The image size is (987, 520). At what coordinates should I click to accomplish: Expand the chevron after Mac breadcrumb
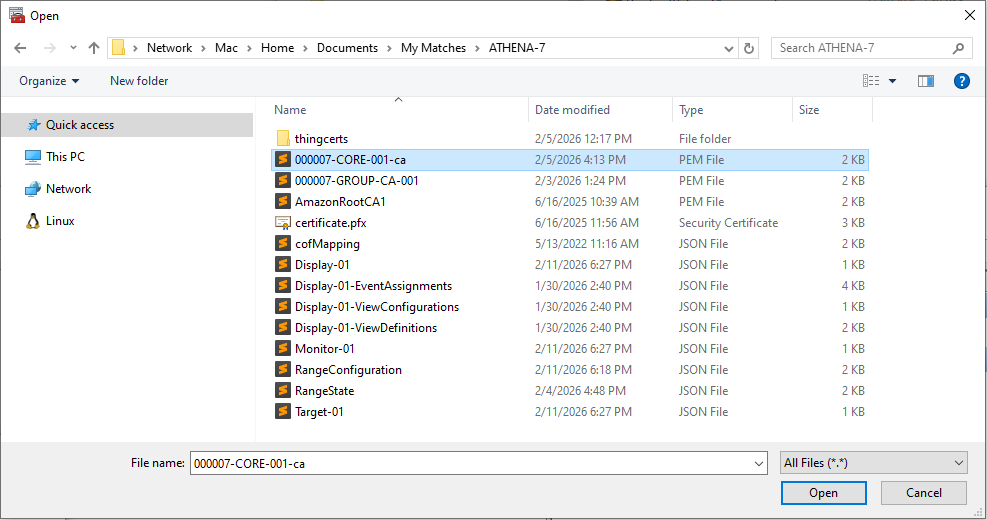coord(249,48)
